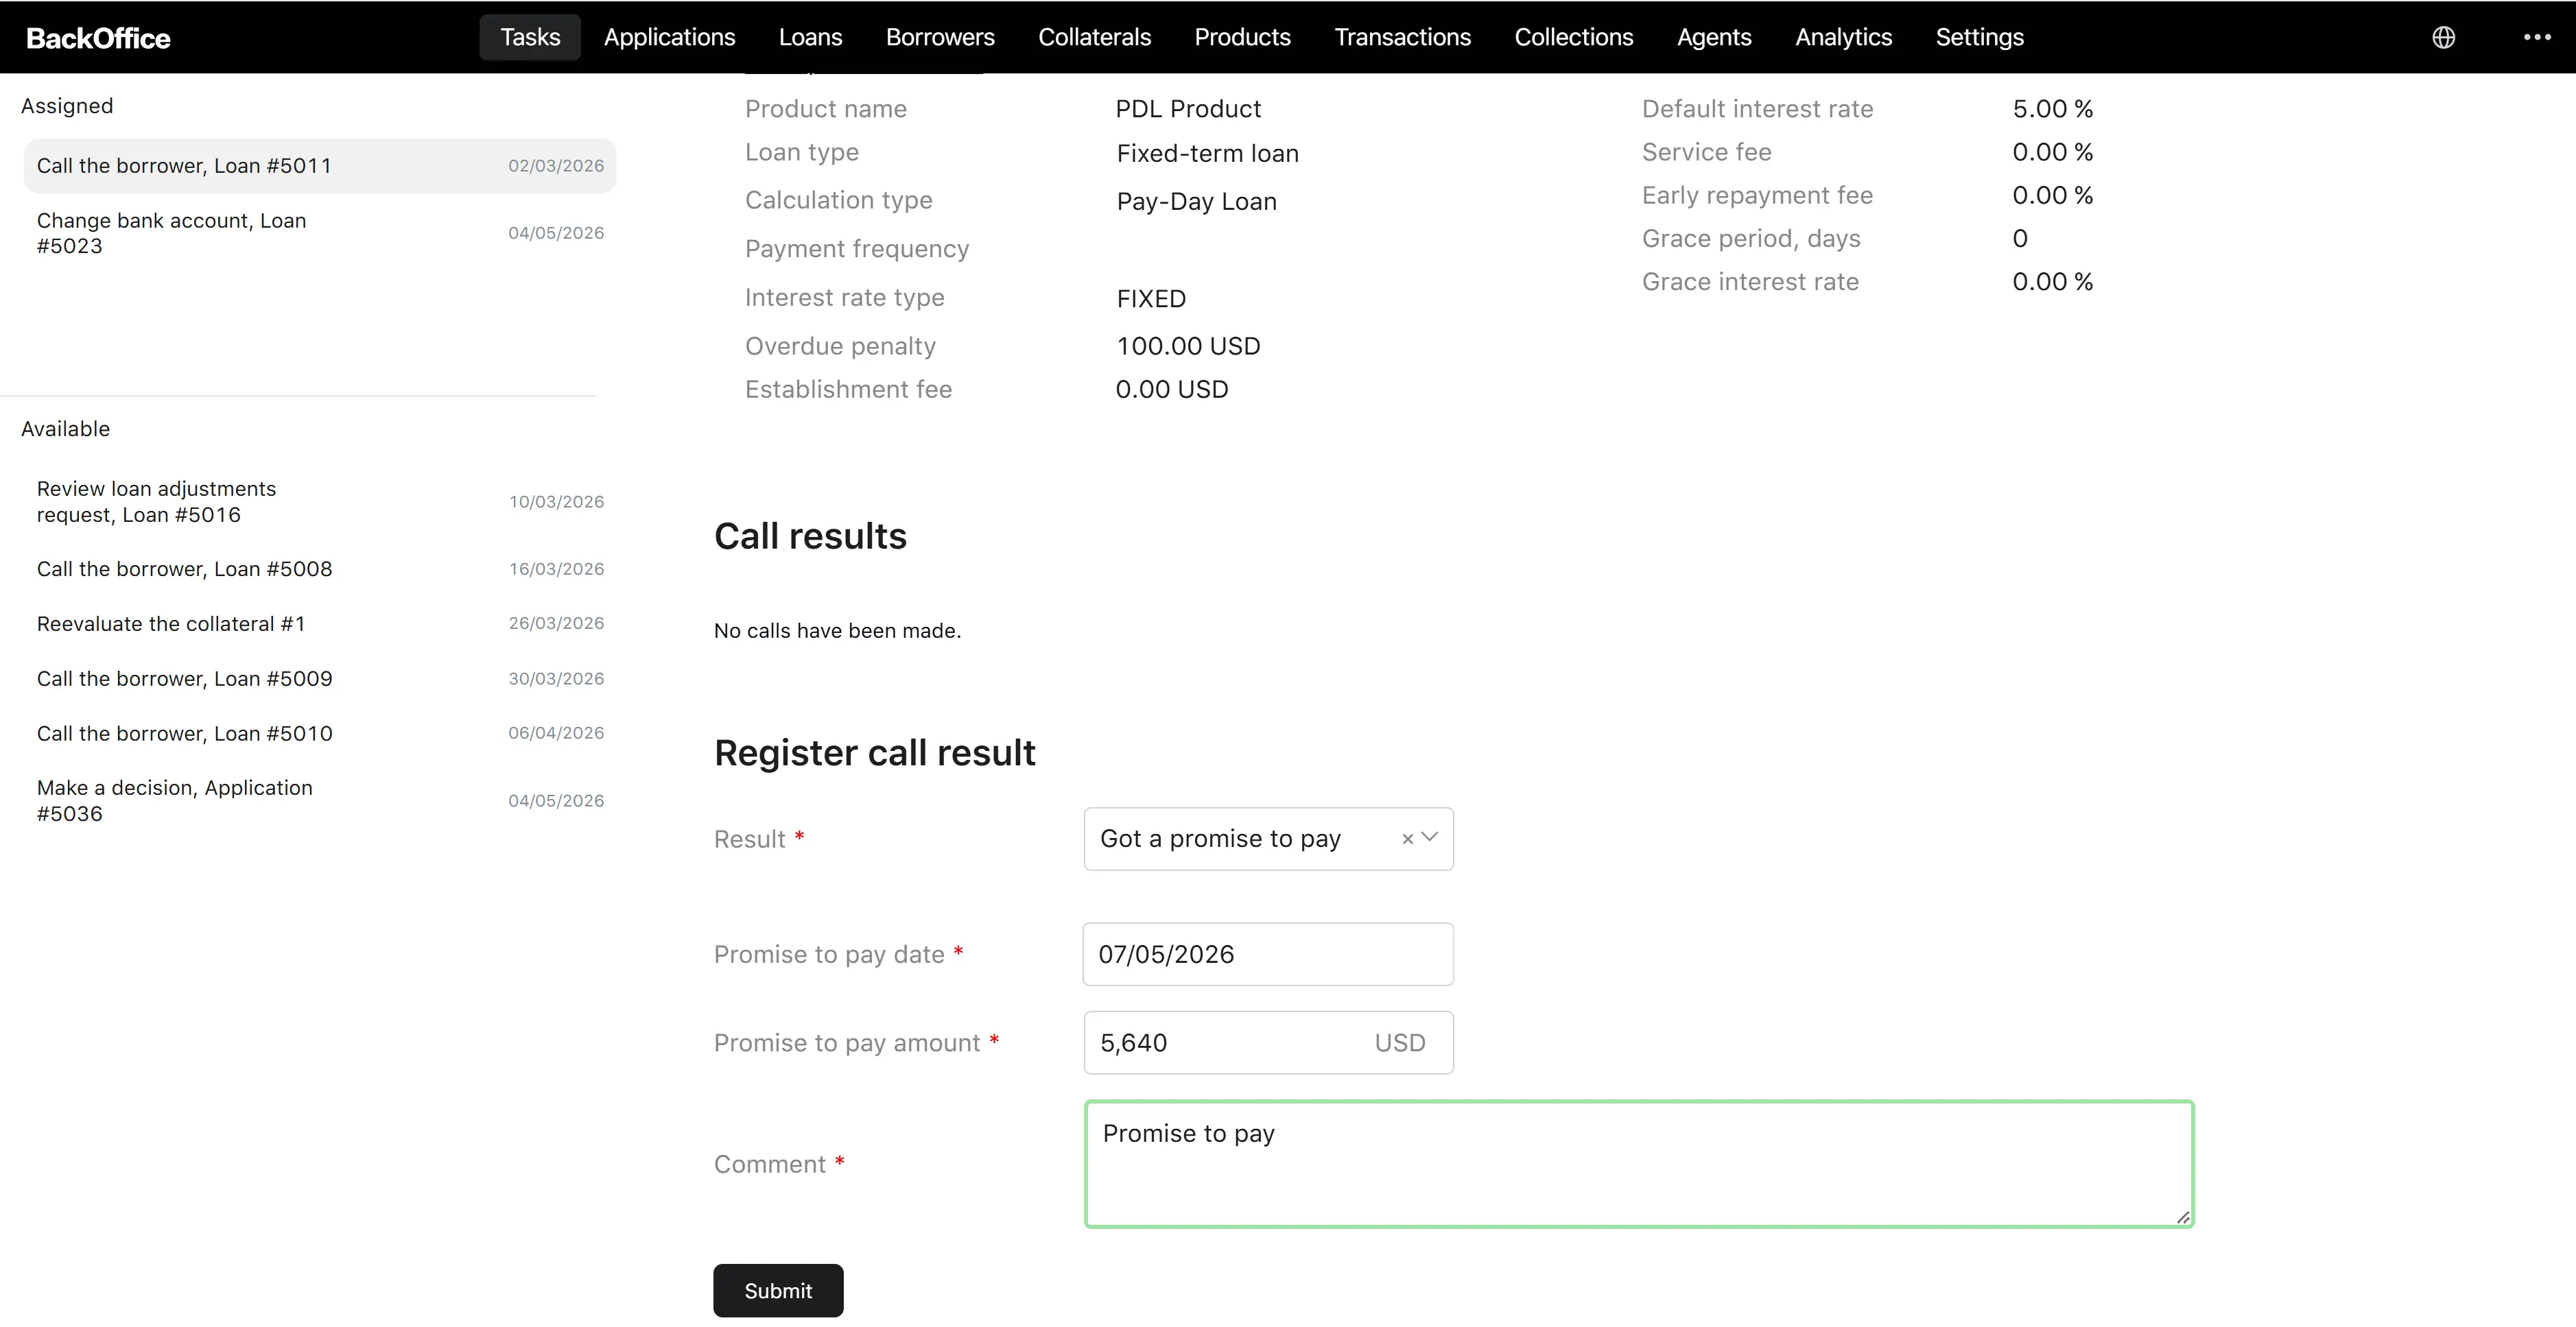
Task: Open the three-dots more menu
Action: [x=2537, y=37]
